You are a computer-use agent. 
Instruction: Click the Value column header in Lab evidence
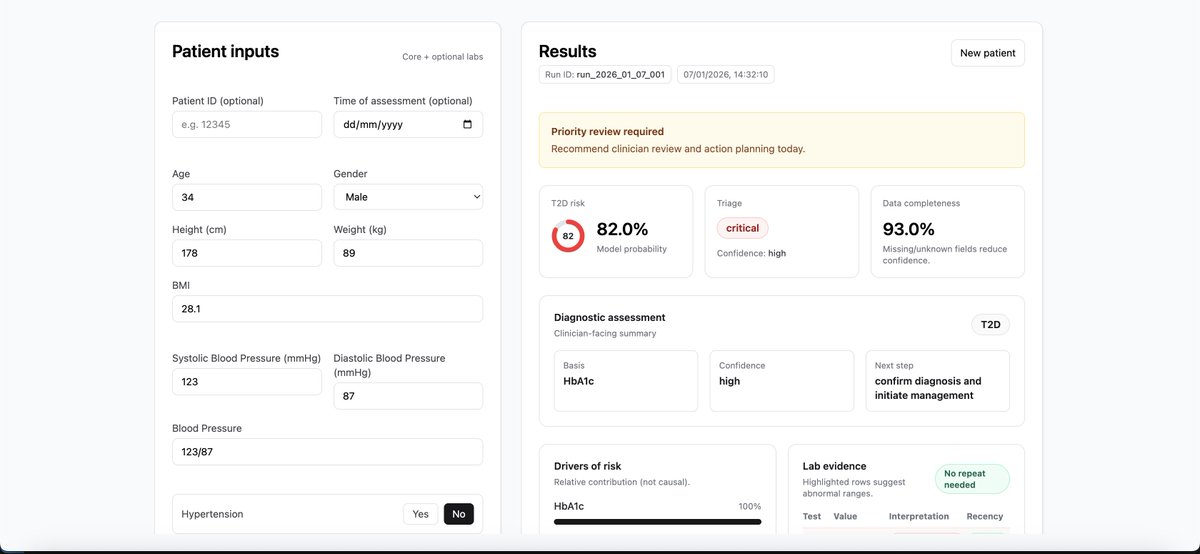tap(845, 517)
